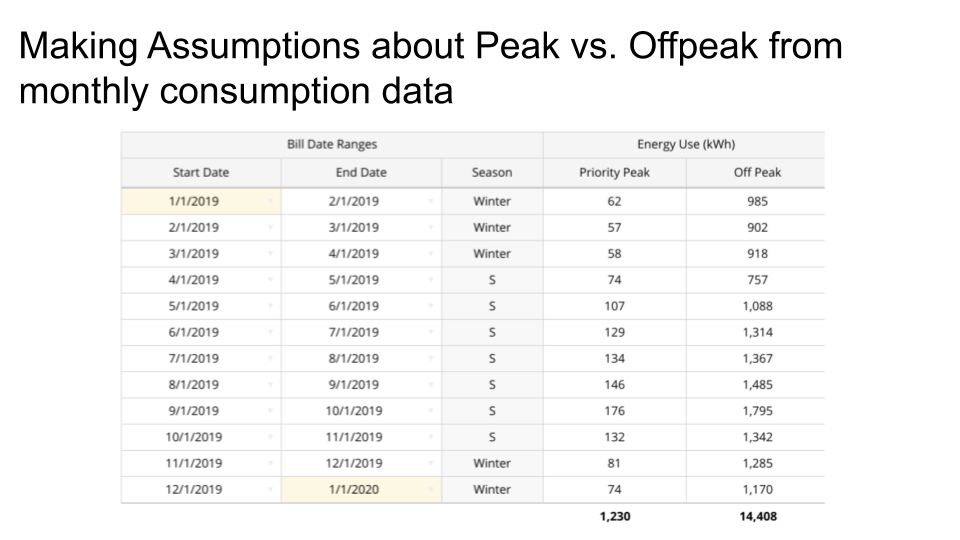Select the Season column header
Image resolution: width=960 pixels, height=540 pixels.
tap(492, 173)
